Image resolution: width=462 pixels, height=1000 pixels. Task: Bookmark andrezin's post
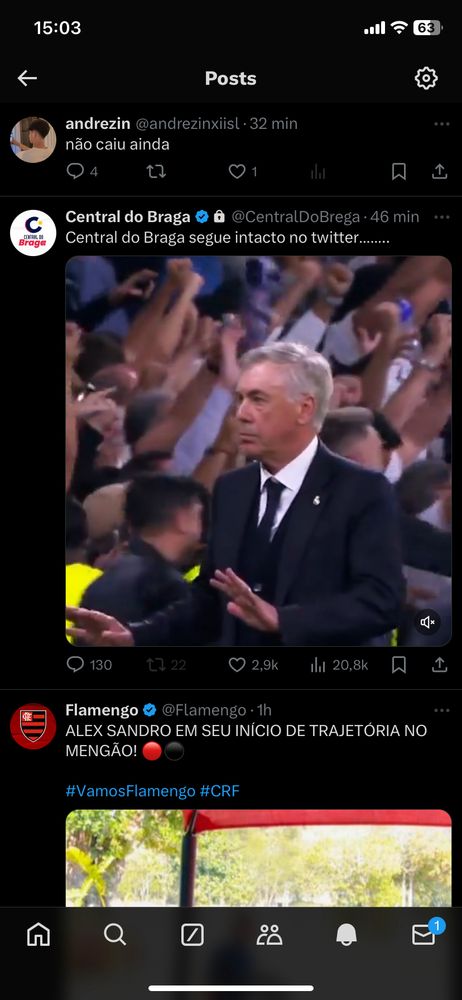[399, 171]
